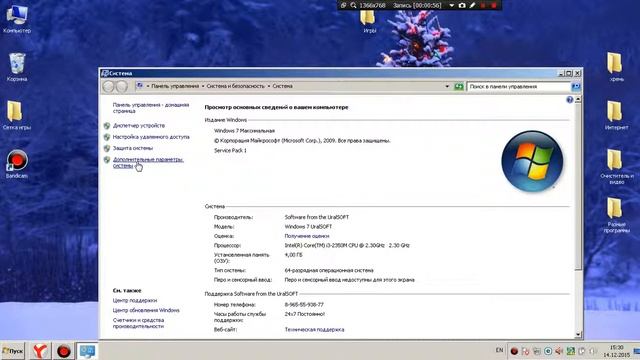Open Центр обновления Windows link
The image size is (640, 360).
(146, 310)
